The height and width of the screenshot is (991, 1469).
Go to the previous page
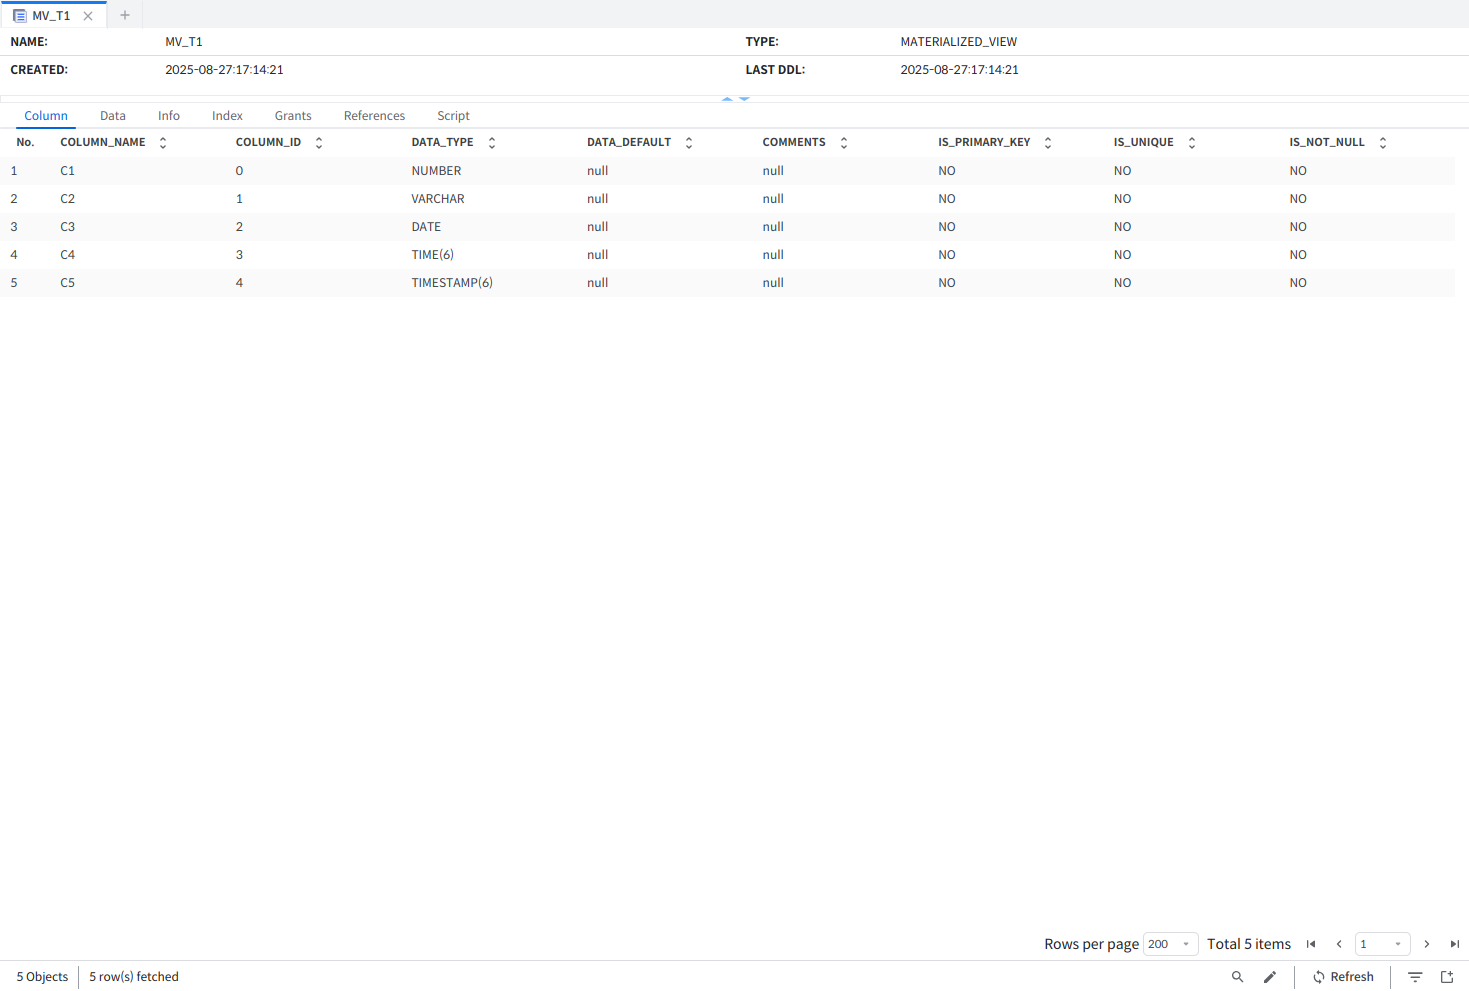[1339, 944]
